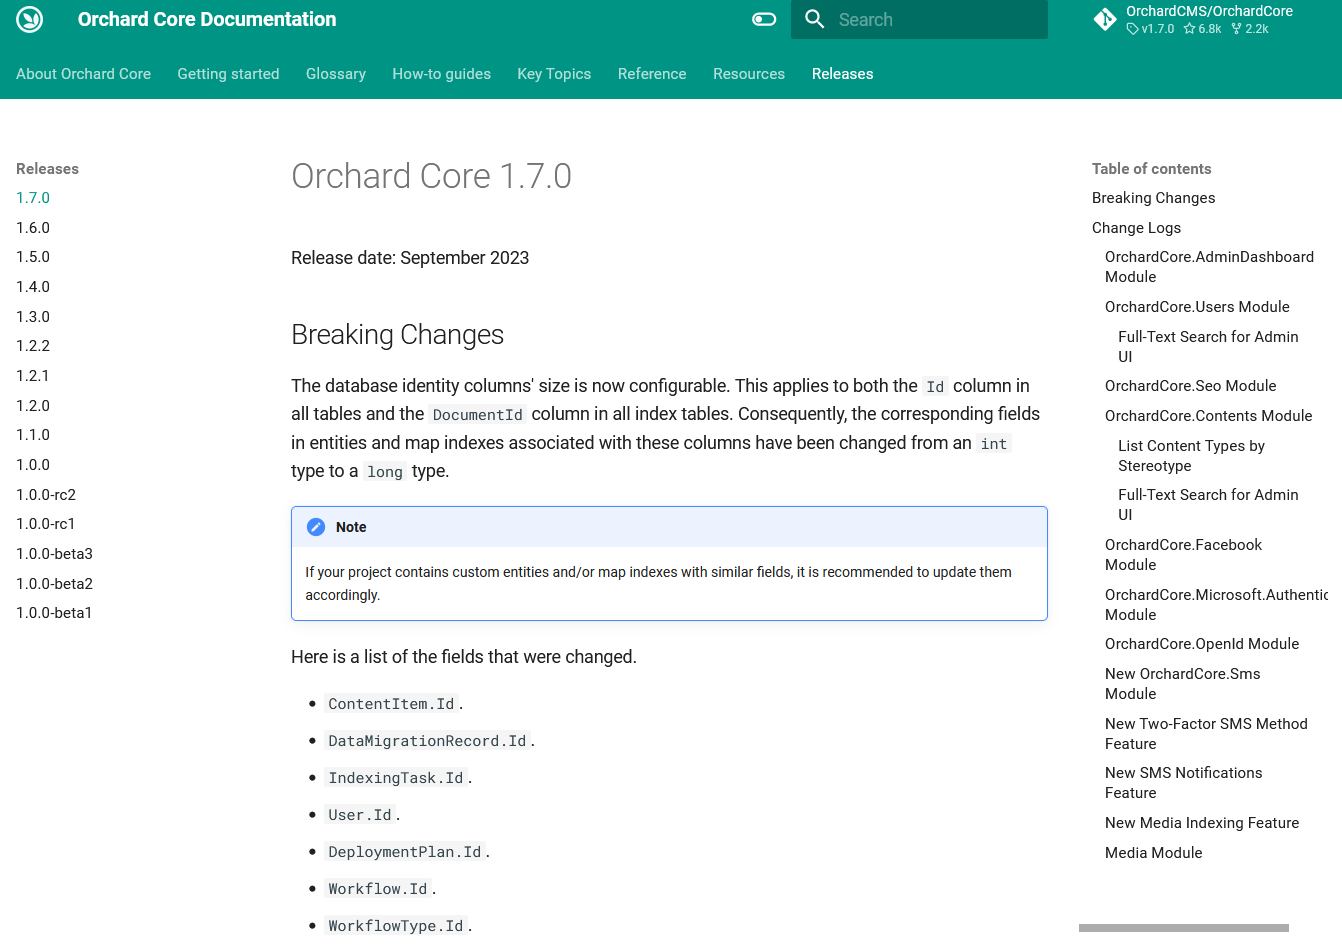
Task: Open the Reference tab
Action: [652, 74]
